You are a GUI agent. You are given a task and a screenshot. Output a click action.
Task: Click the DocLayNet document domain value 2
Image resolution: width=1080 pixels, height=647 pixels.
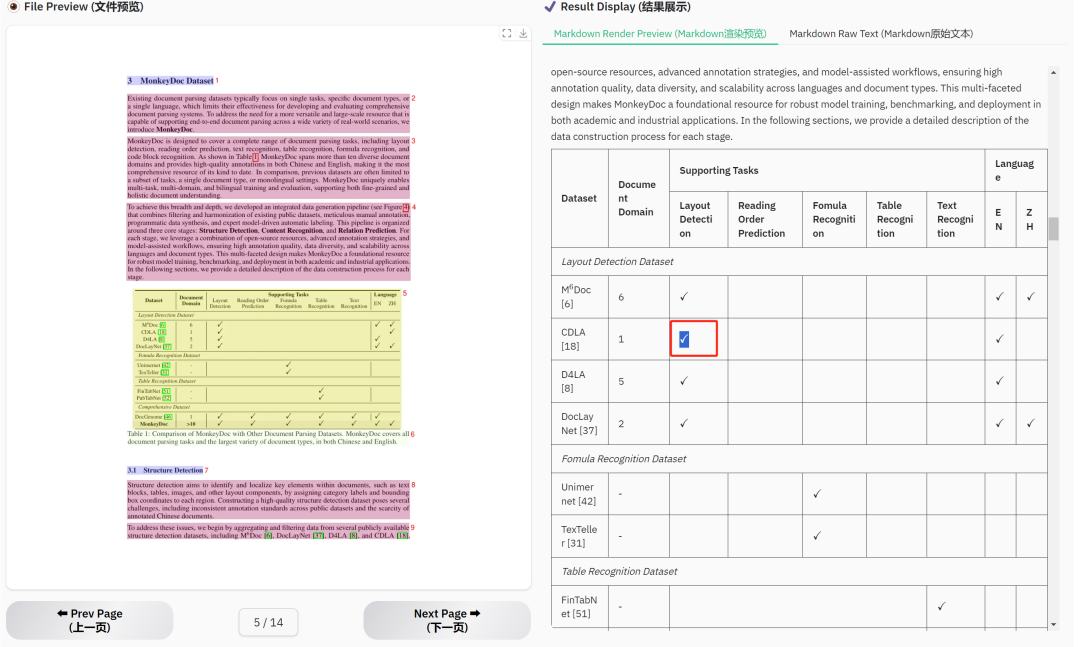pos(621,424)
